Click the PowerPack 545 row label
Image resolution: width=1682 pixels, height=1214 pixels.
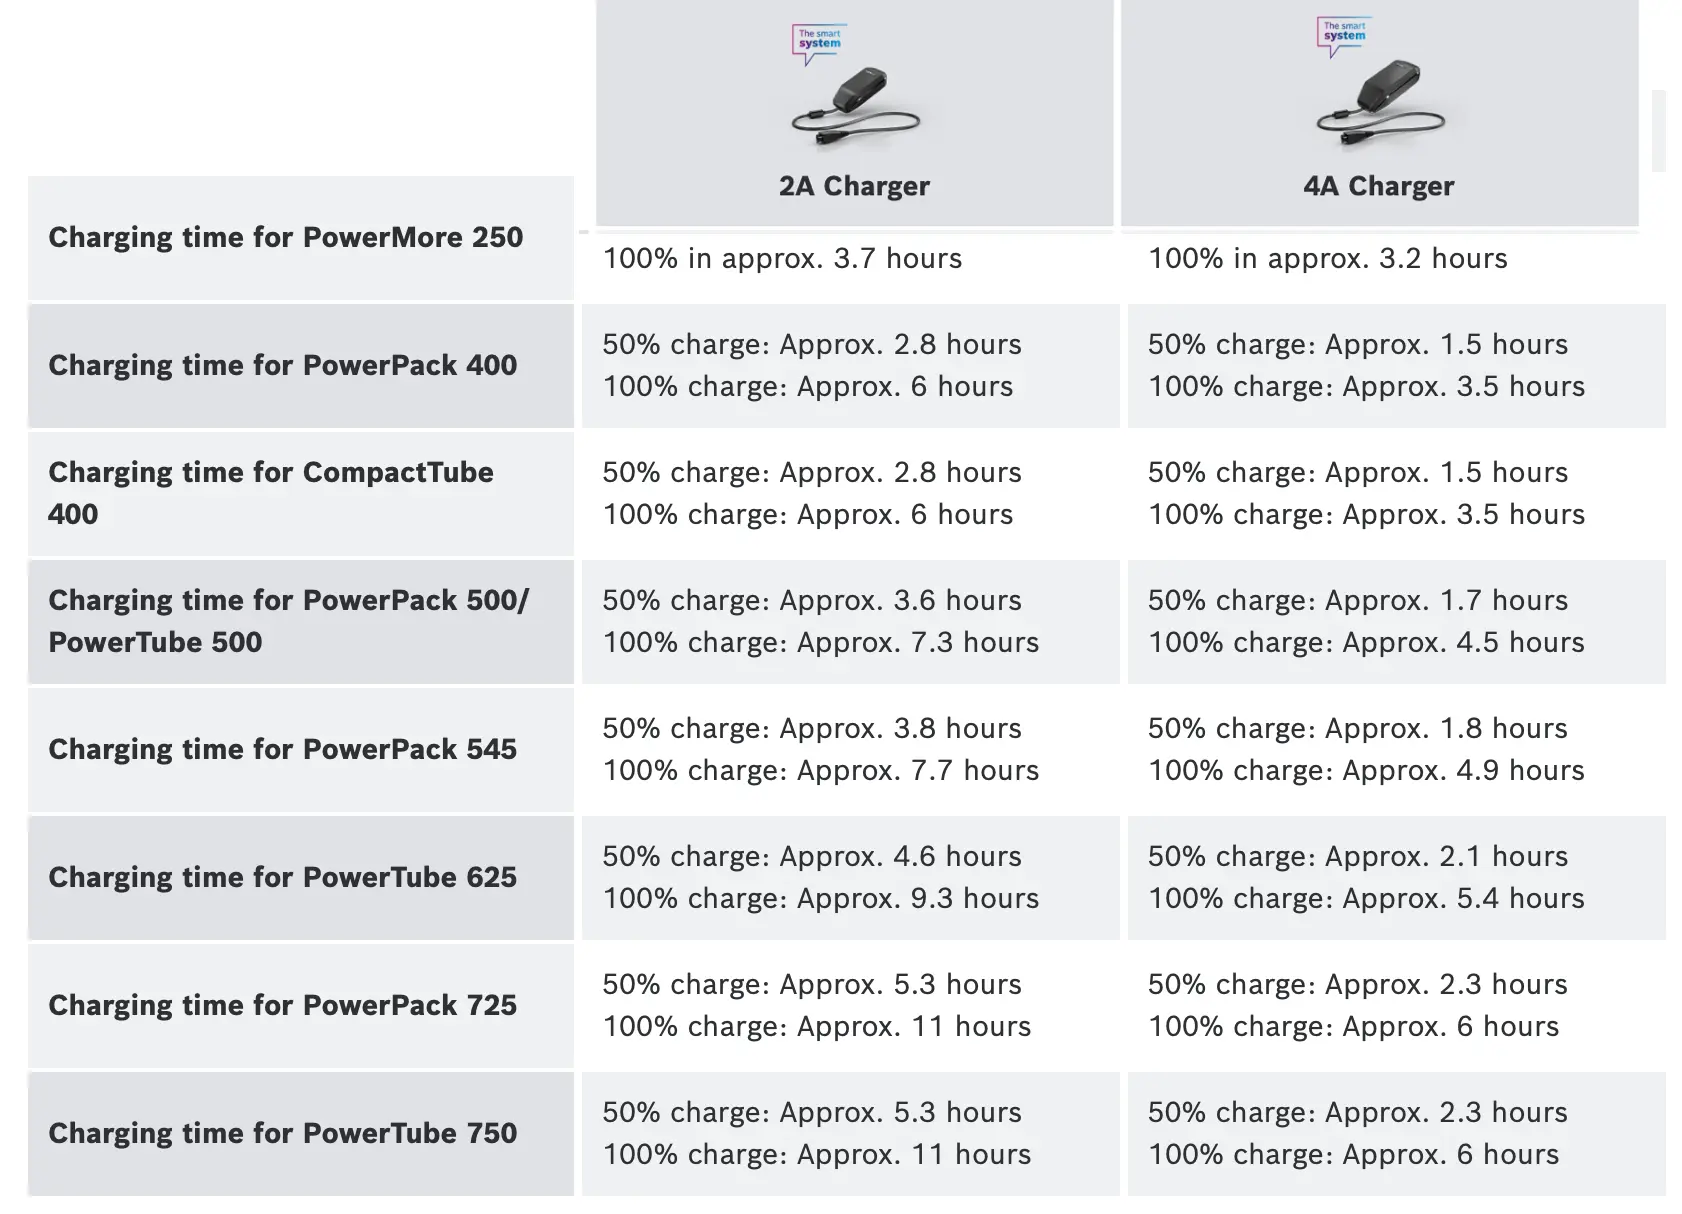282,750
